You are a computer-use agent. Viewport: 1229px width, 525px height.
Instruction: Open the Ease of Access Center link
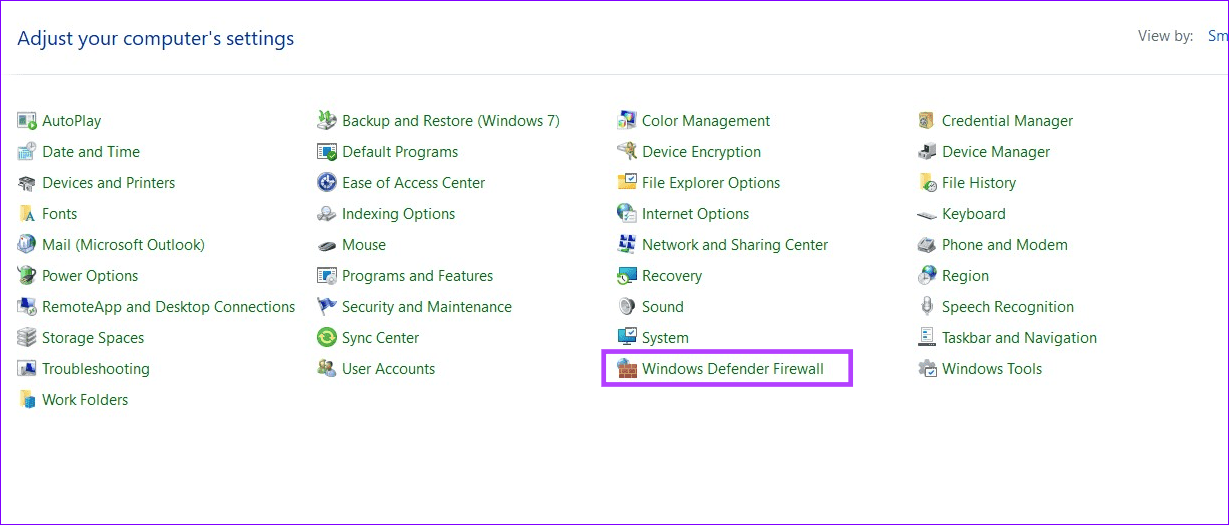(413, 183)
